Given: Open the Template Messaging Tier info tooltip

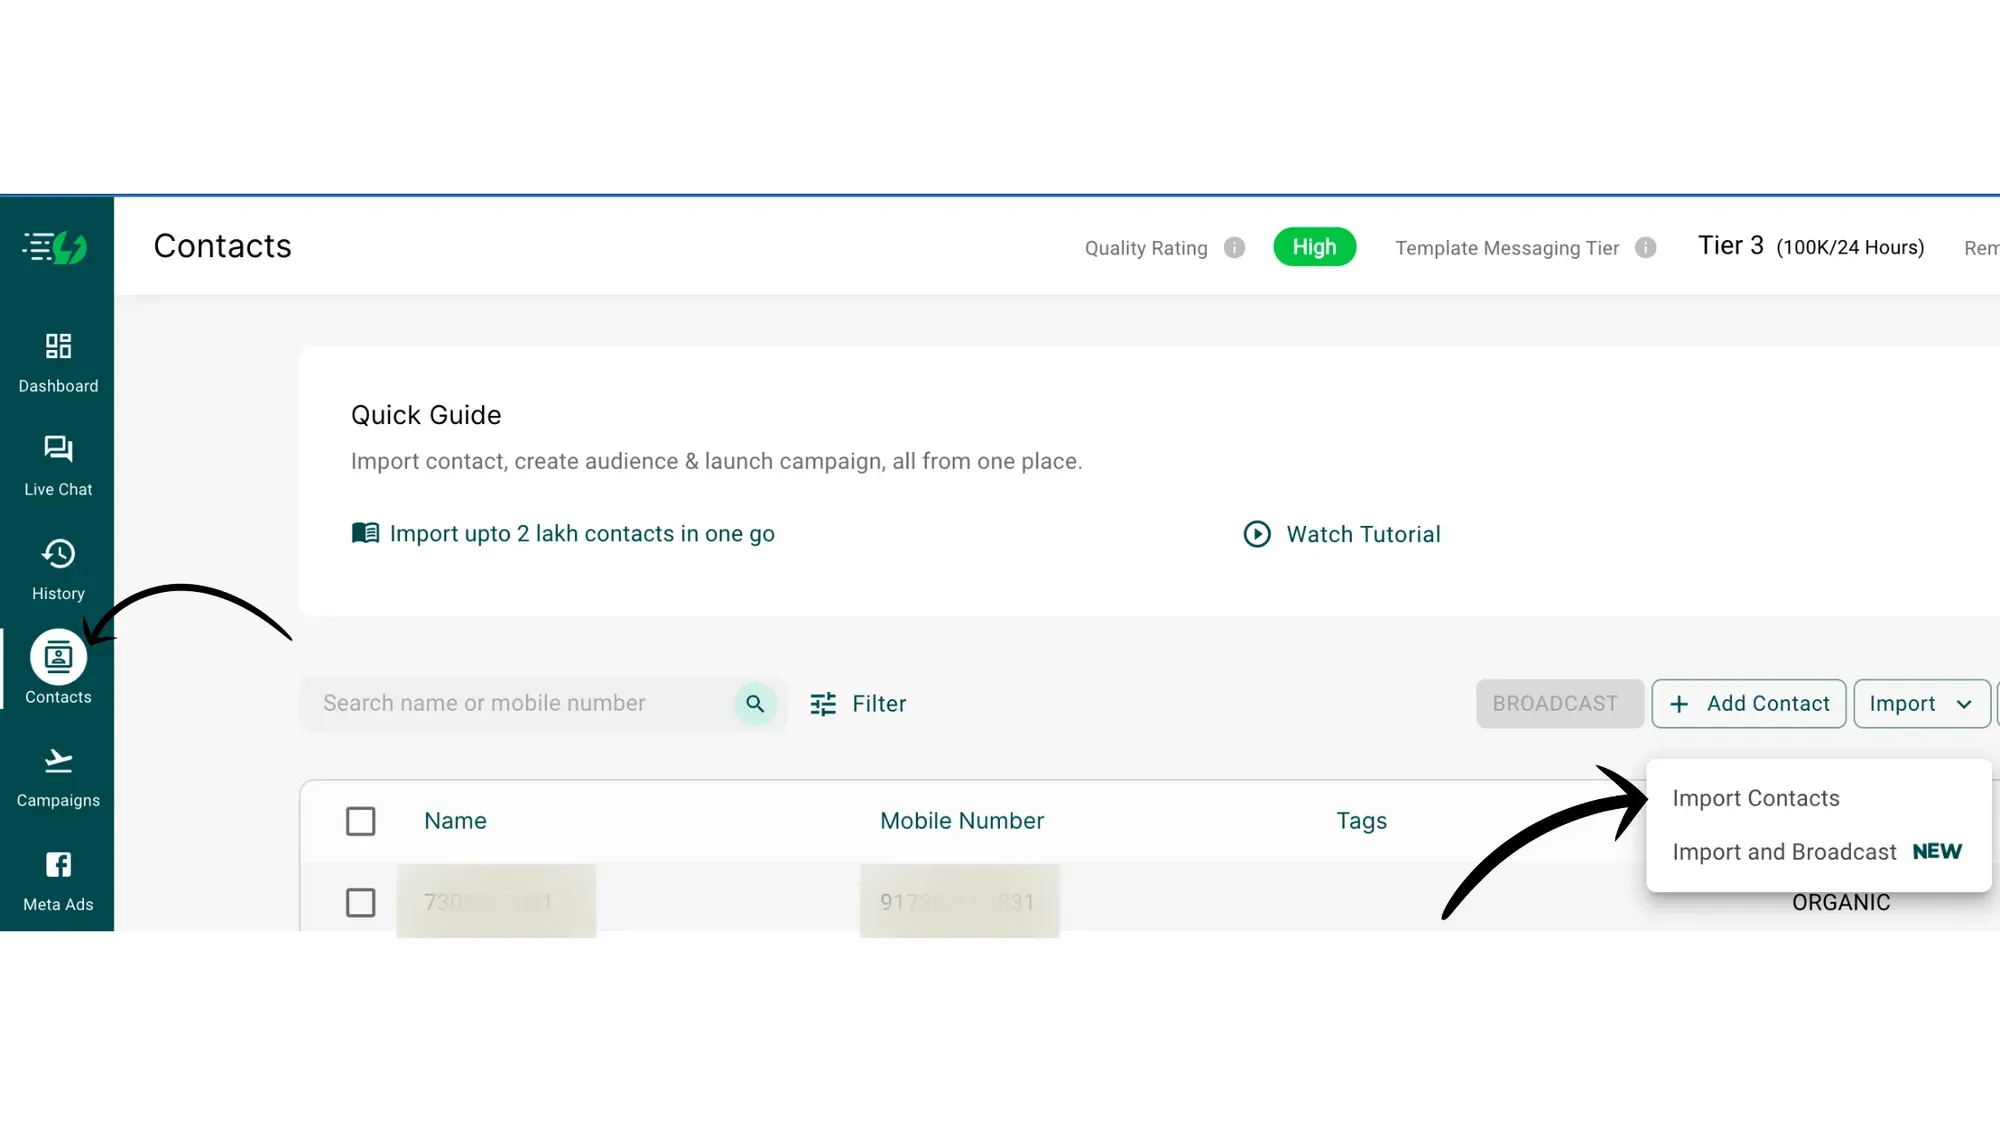Looking at the screenshot, I should coord(1646,247).
